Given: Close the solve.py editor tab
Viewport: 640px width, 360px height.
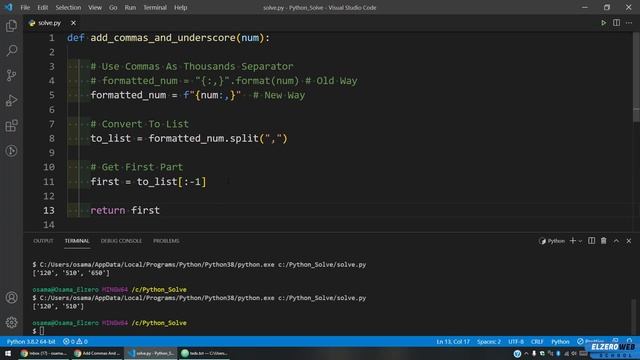Looking at the screenshot, I should point(73,23).
